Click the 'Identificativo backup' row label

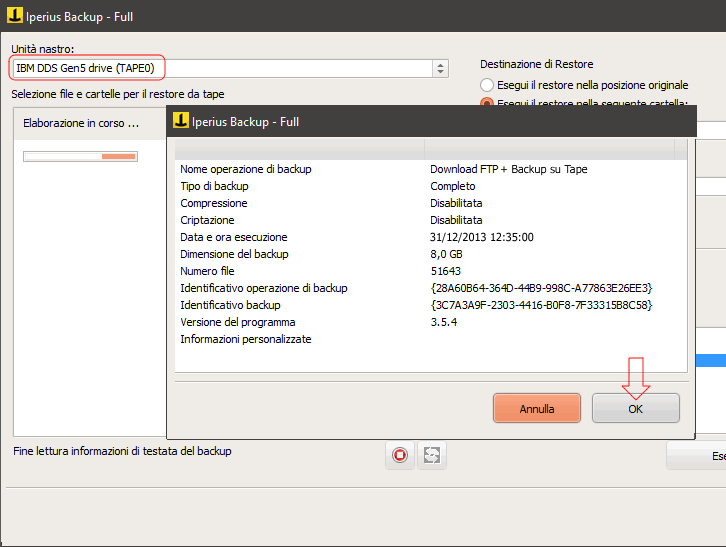pos(230,305)
